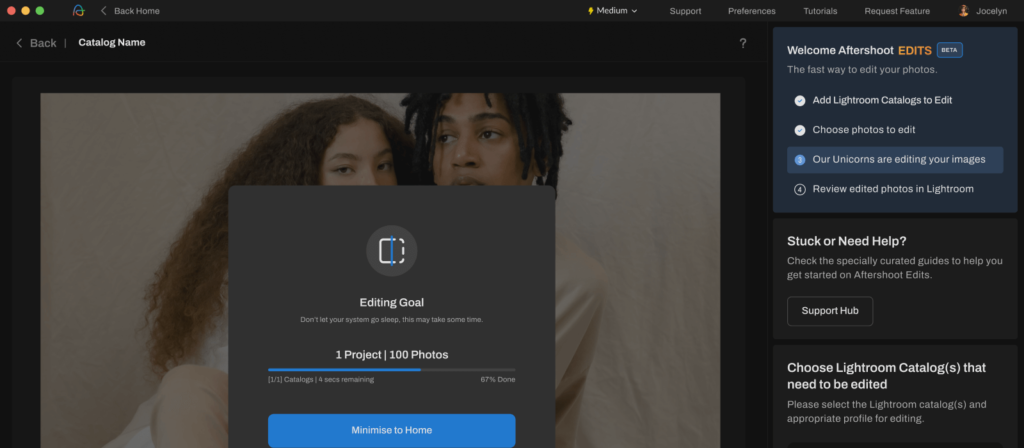Click checkmark for Choose photos to edit
This screenshot has height=448, width=1024.
pos(799,130)
